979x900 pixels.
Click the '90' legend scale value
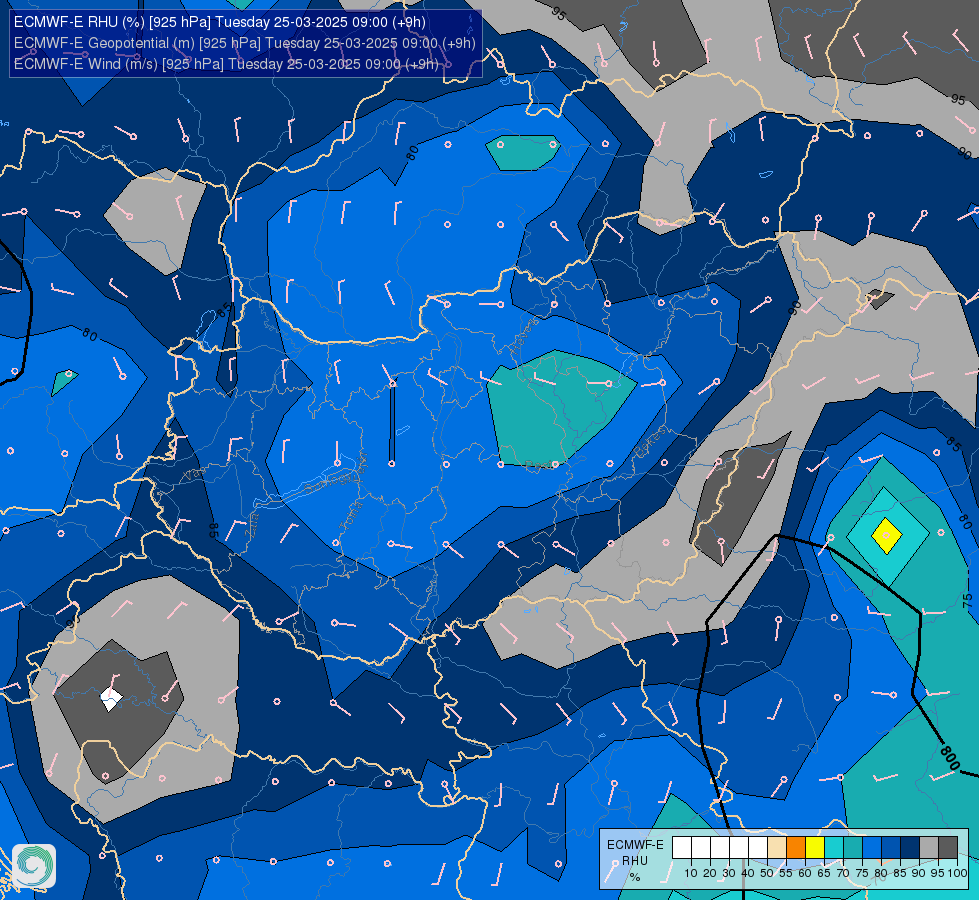tap(918, 873)
